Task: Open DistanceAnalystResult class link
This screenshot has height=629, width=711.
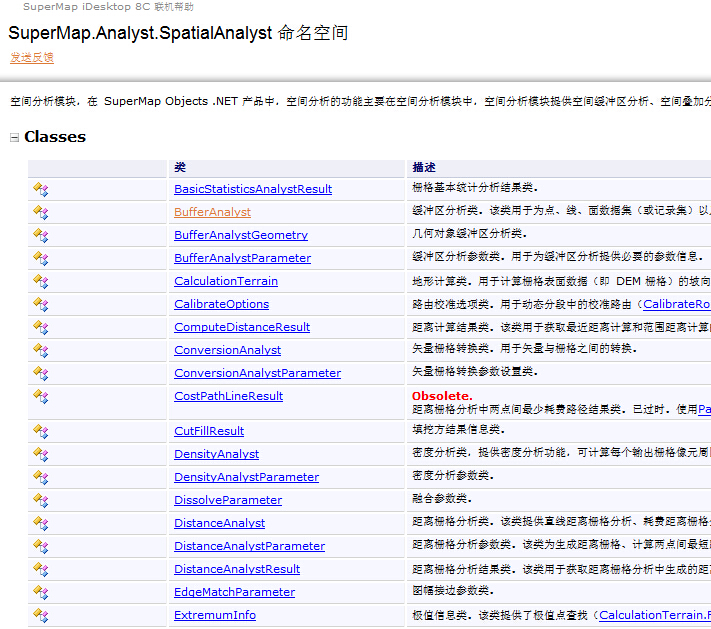Action: pyautogui.click(x=237, y=569)
